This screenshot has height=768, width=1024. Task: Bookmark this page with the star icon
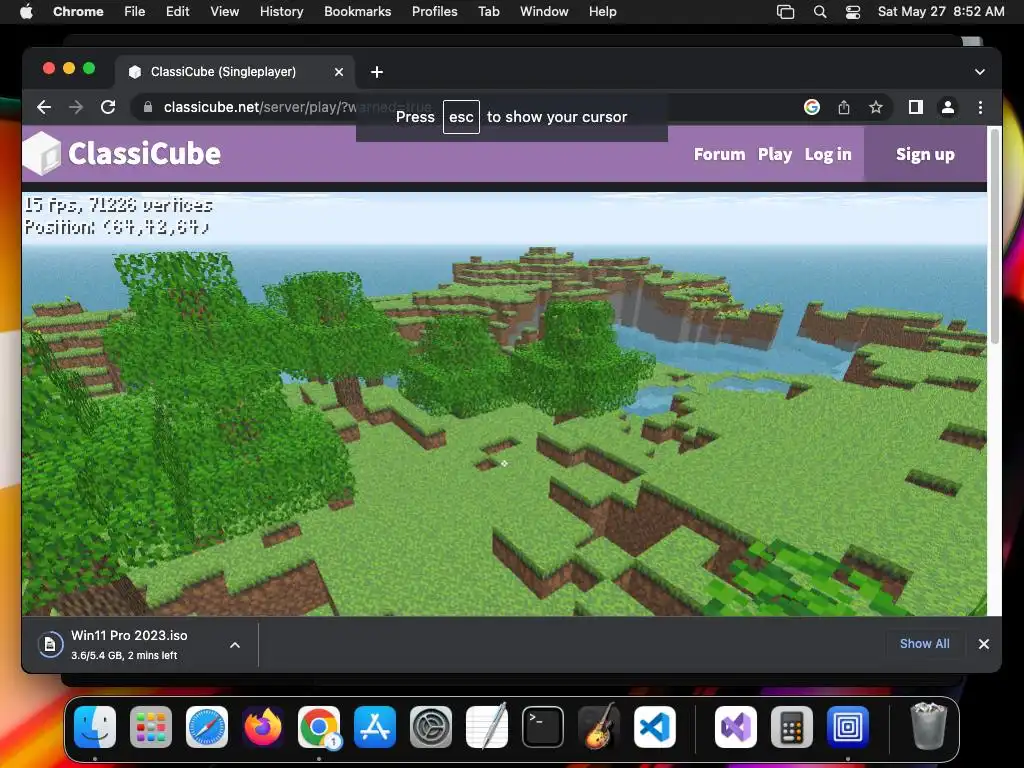[876, 107]
